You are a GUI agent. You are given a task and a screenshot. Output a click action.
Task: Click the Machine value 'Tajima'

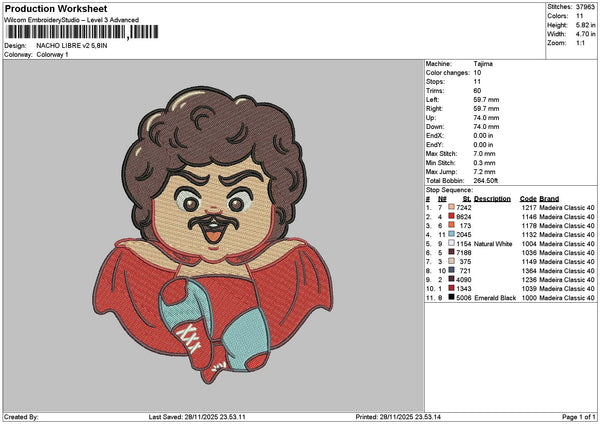483,64
